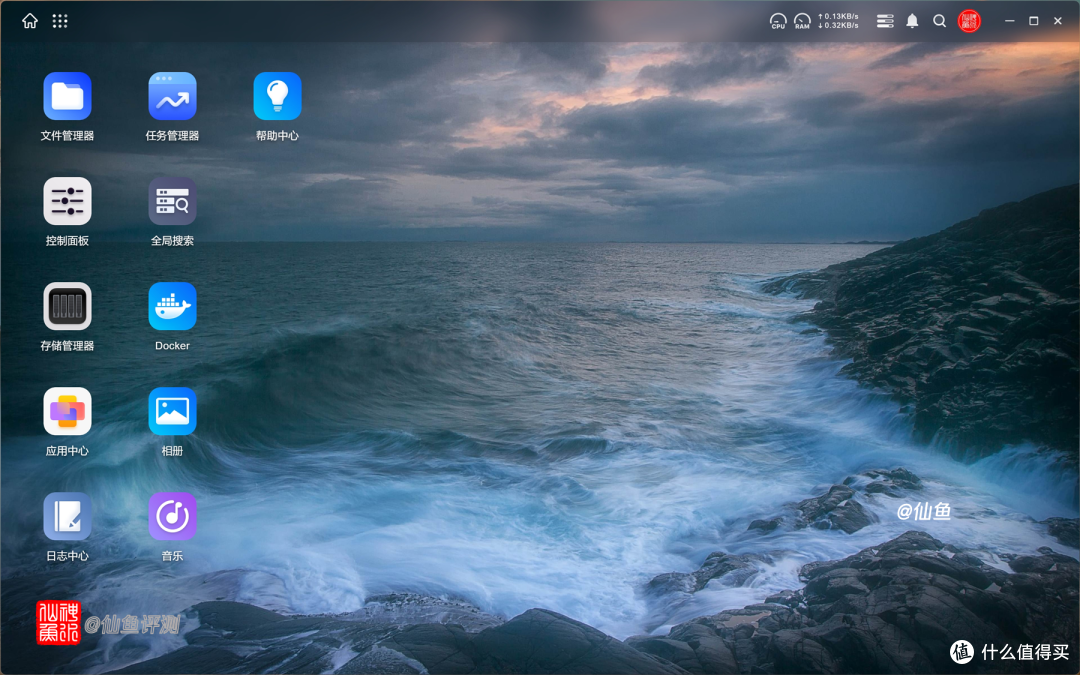Go to the home desktop icon

(x=30, y=21)
